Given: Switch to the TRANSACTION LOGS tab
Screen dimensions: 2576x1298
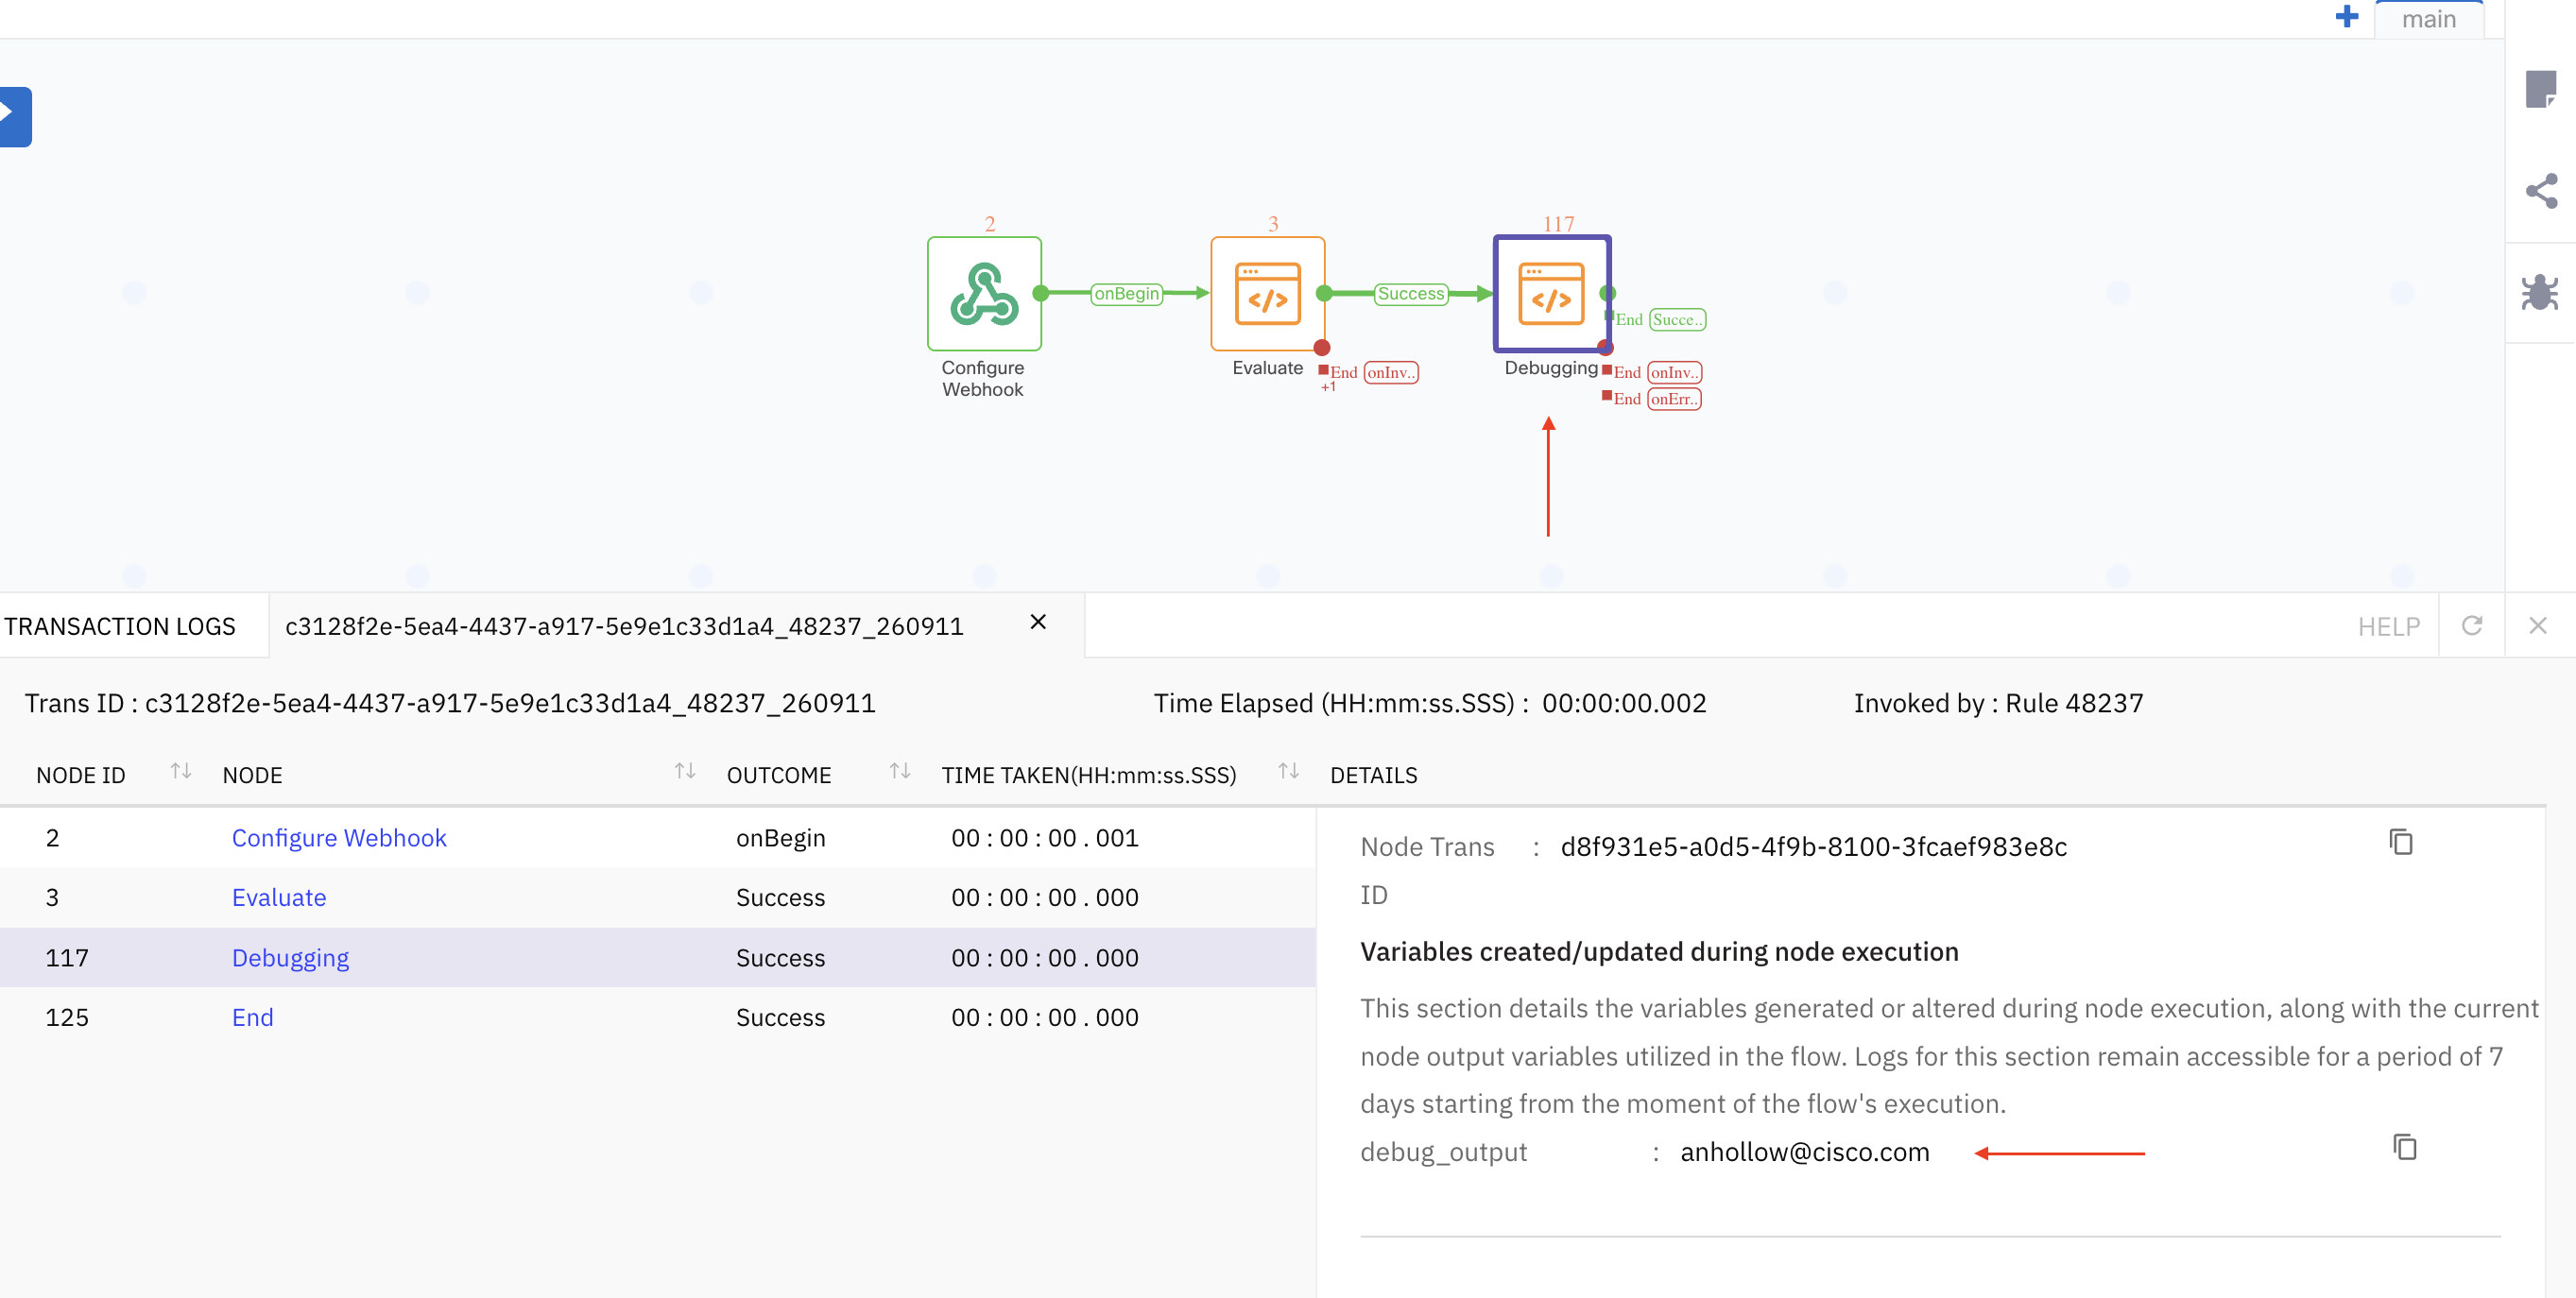Looking at the screenshot, I should 121,627.
